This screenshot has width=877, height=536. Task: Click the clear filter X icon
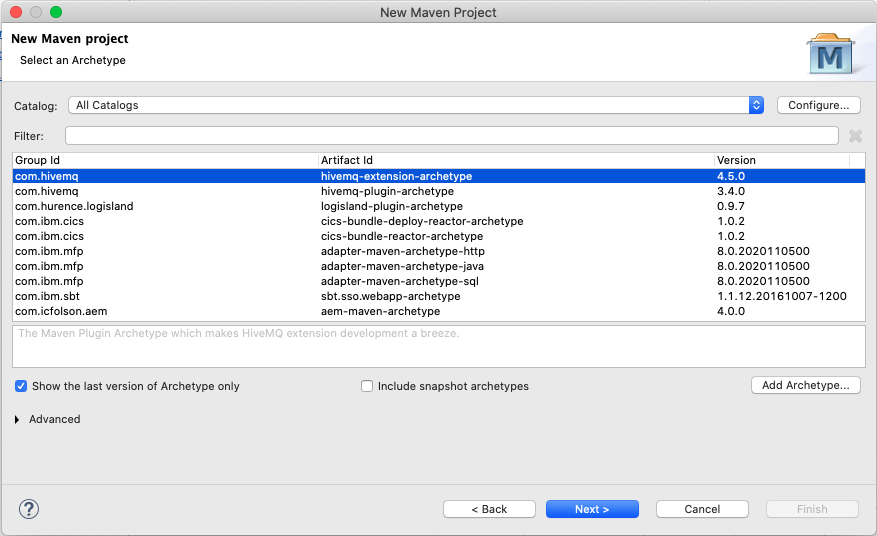(855, 136)
